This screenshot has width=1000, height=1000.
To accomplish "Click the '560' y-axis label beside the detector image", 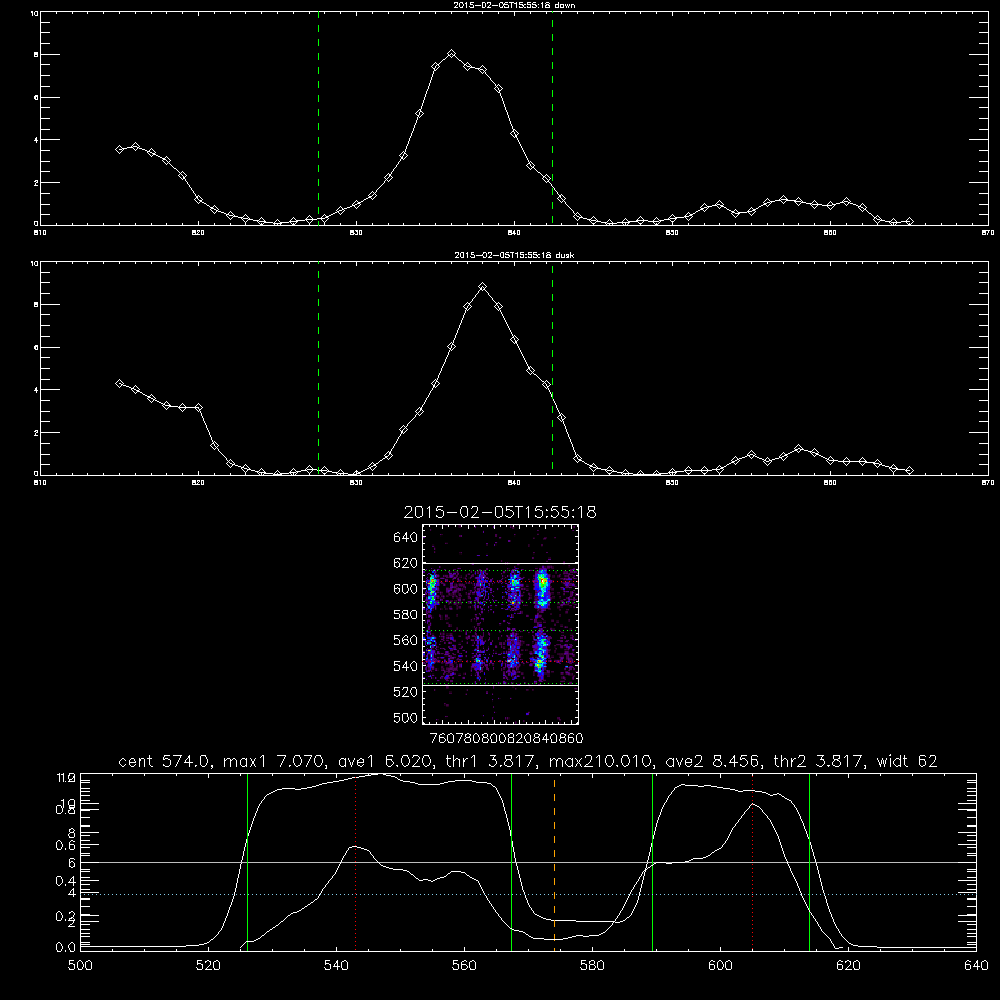I will 406,640.
